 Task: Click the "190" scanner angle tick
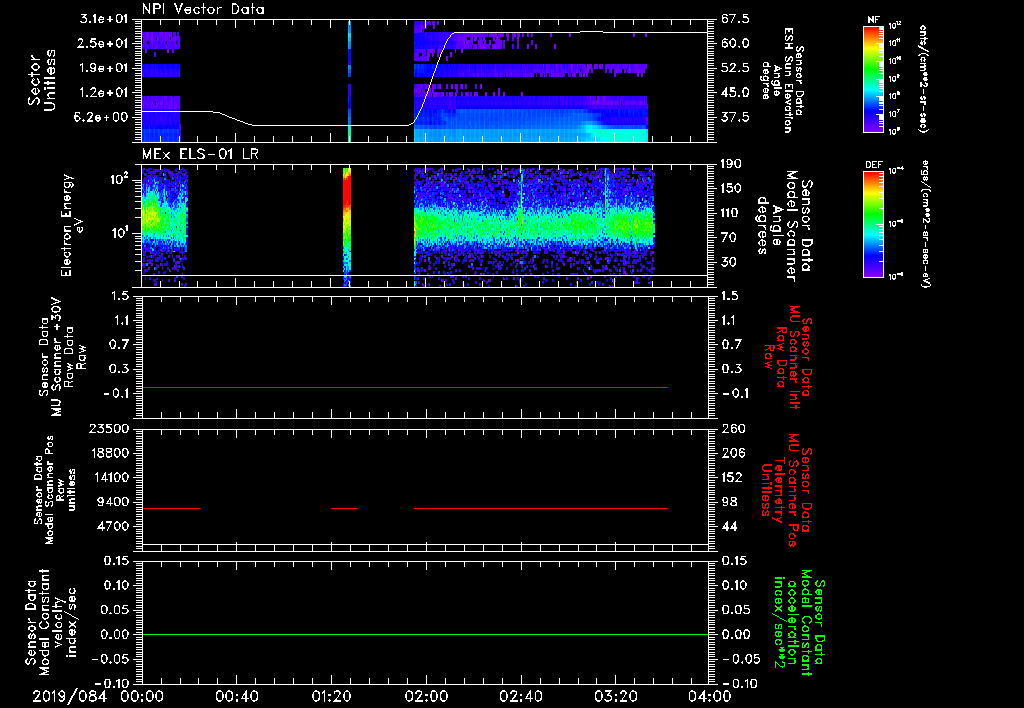click(732, 164)
